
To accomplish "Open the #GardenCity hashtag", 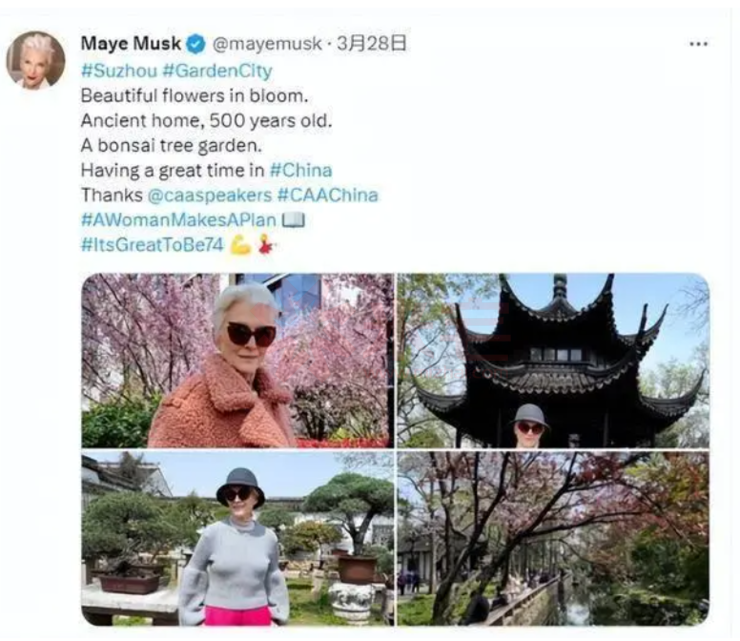I will pos(217,71).
